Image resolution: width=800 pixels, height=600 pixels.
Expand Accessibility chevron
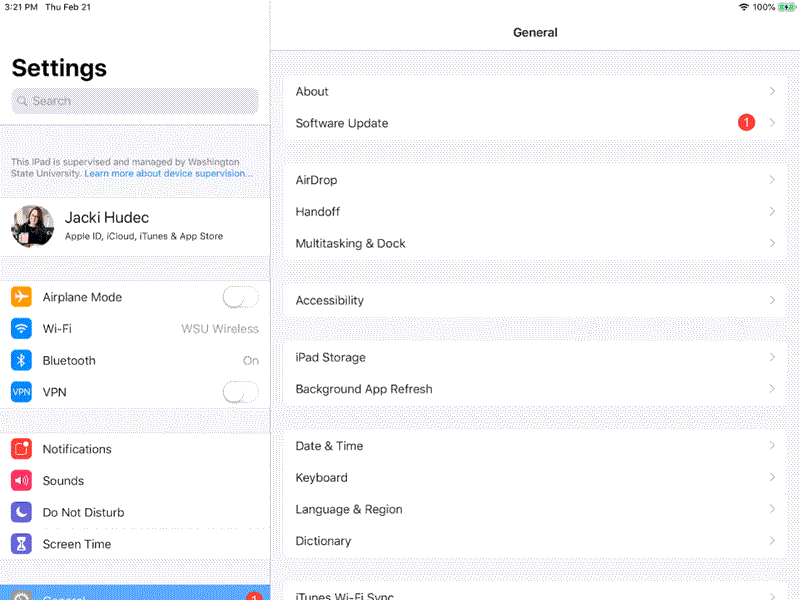[772, 300]
